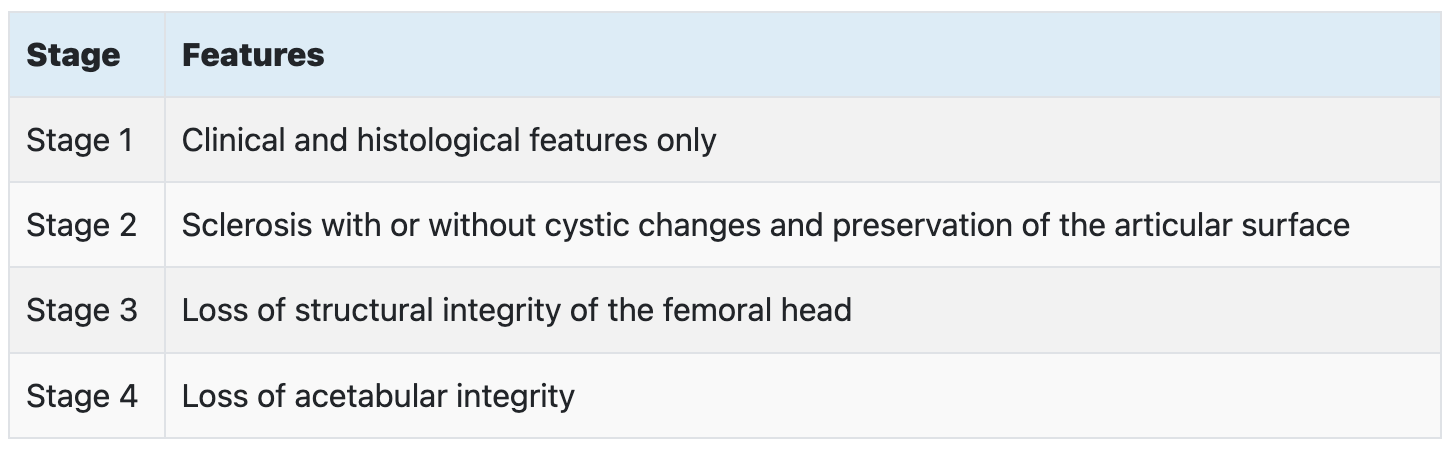Screen dimensions: 1454x454
Task: Select the Stage 3 cell
Action: (87, 310)
